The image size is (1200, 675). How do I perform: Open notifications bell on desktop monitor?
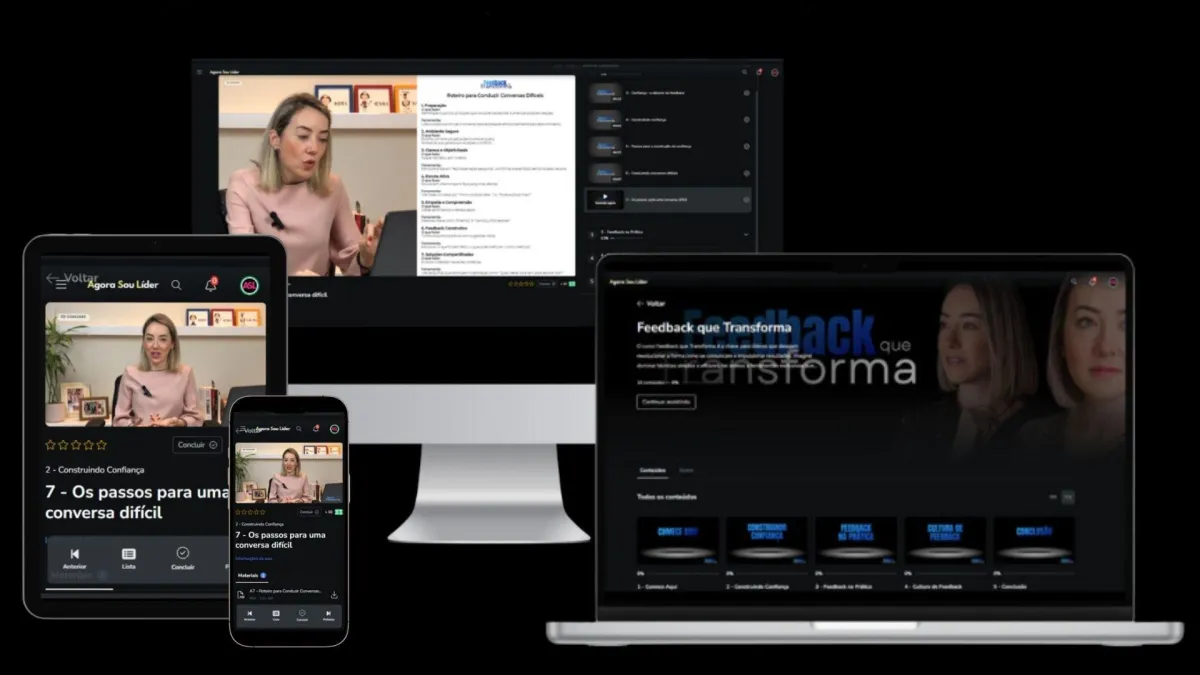[x=759, y=72]
